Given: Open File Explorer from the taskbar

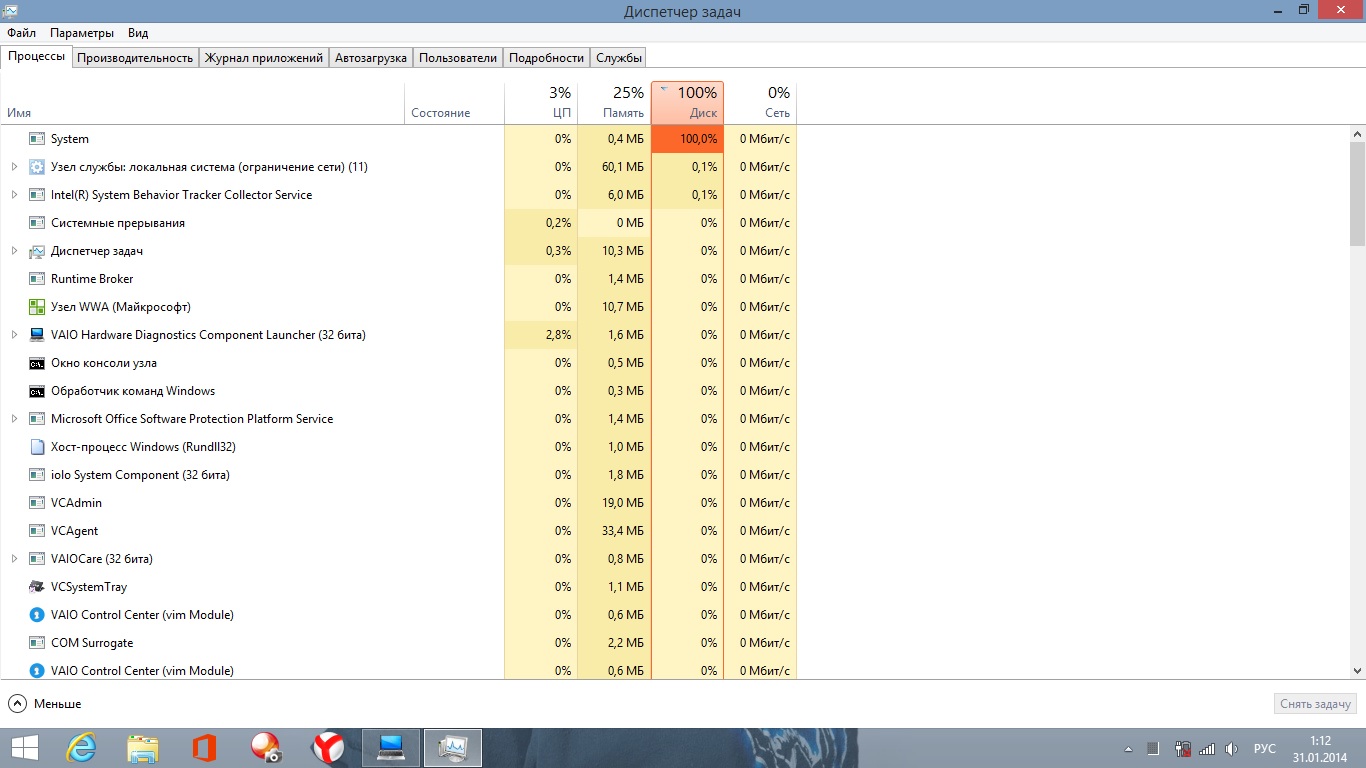Looking at the screenshot, I should [143, 748].
